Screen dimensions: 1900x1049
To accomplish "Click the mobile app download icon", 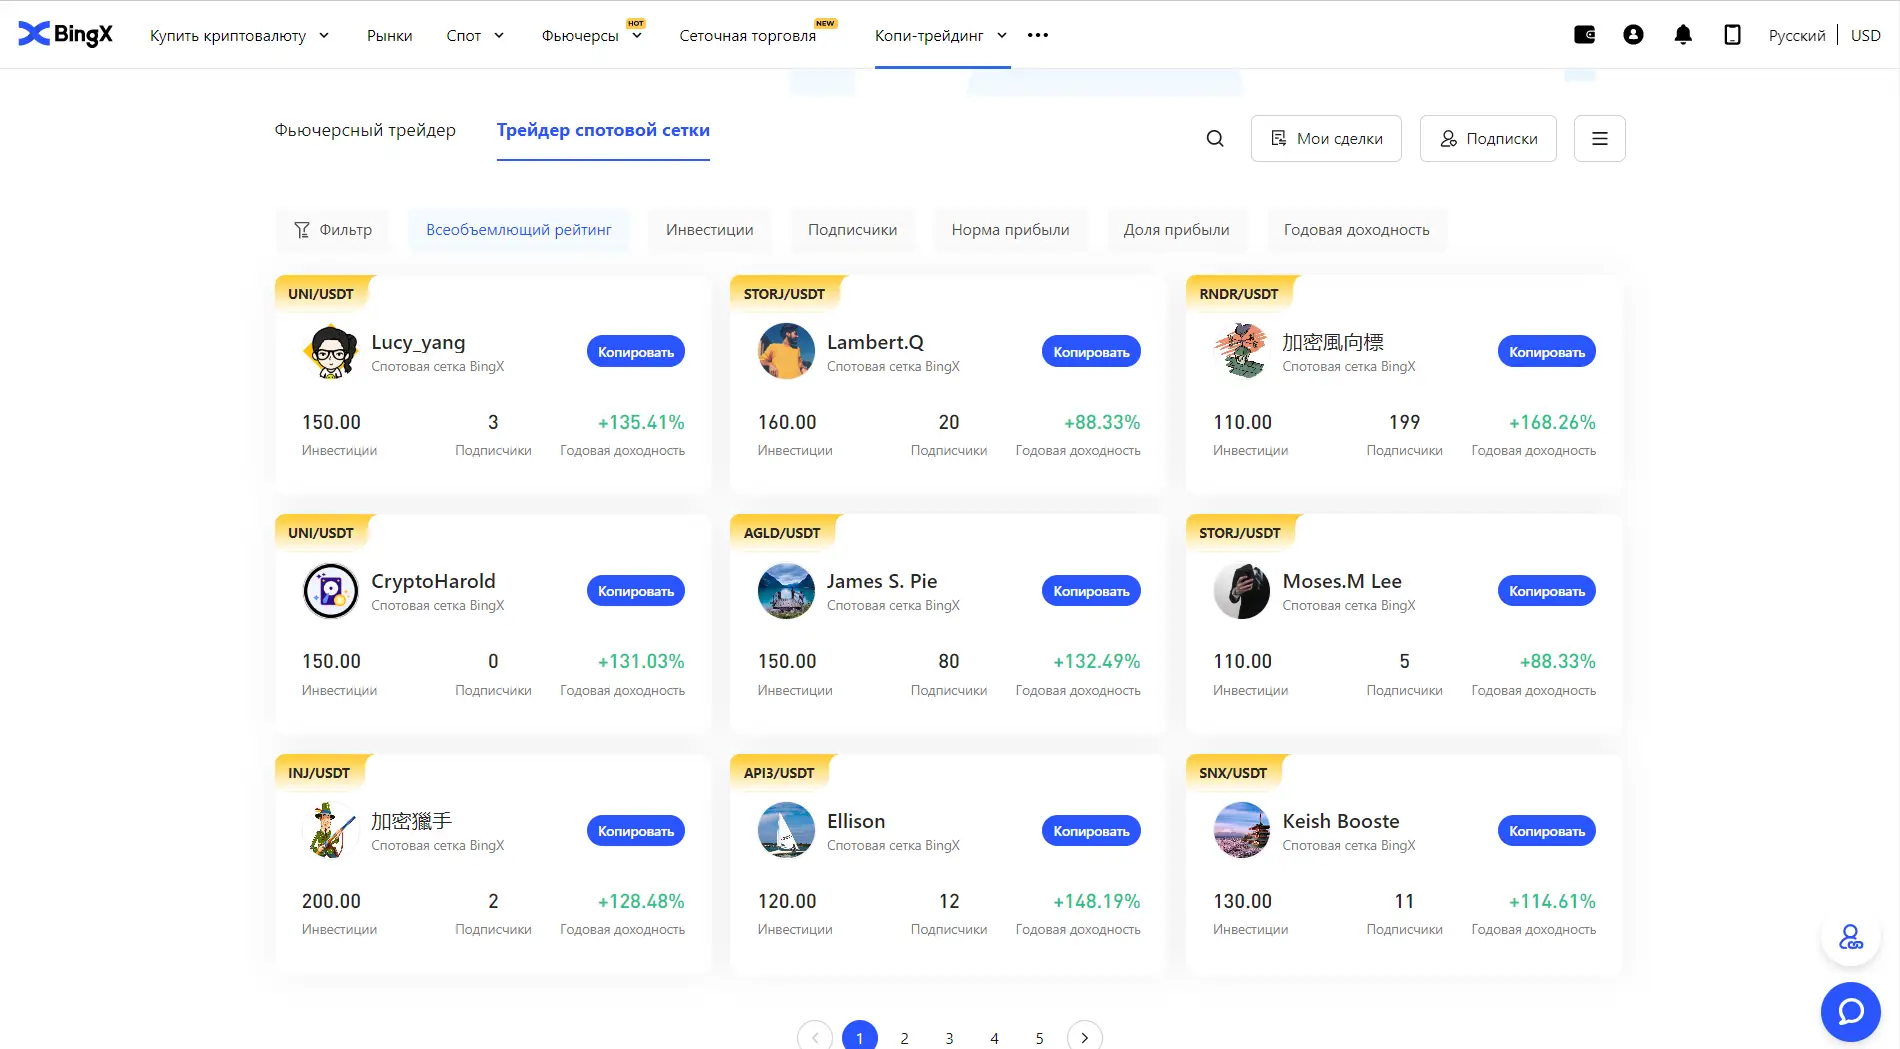I will click(x=1732, y=35).
